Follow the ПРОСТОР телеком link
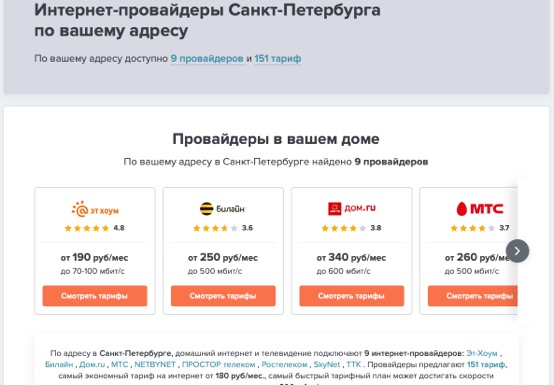 218,364
